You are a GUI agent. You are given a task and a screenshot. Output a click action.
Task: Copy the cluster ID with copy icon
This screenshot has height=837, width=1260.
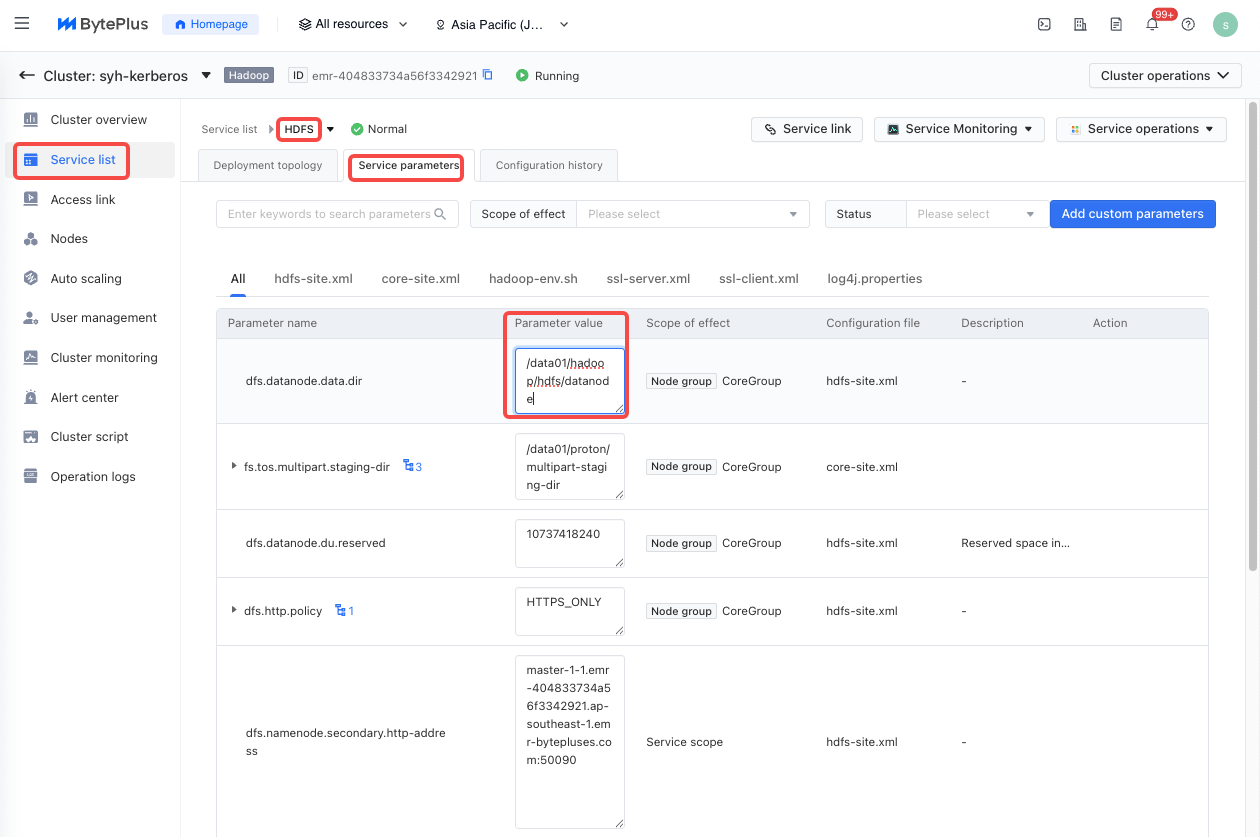(x=488, y=75)
